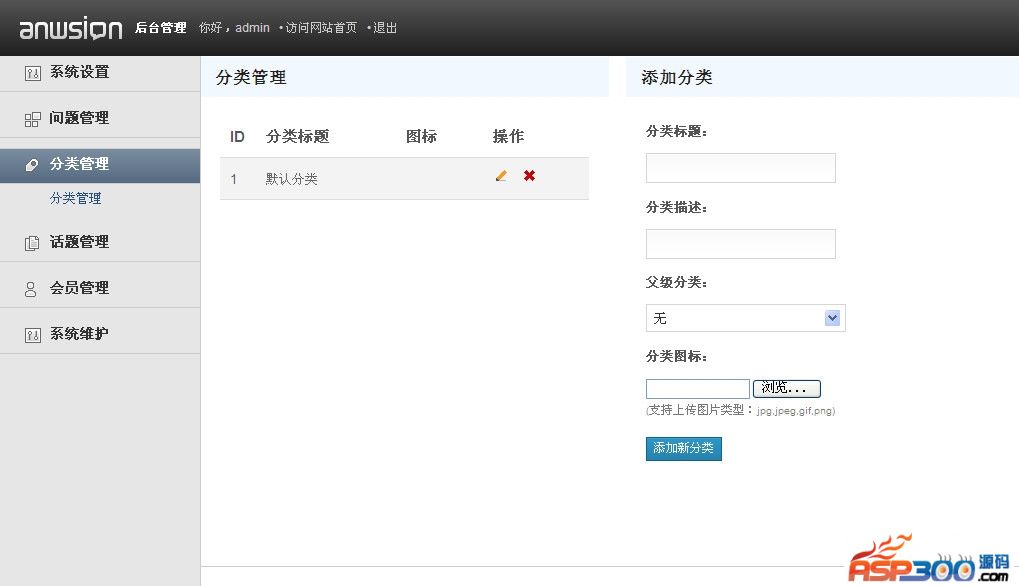Click the 浏览... browse button

[786, 389]
